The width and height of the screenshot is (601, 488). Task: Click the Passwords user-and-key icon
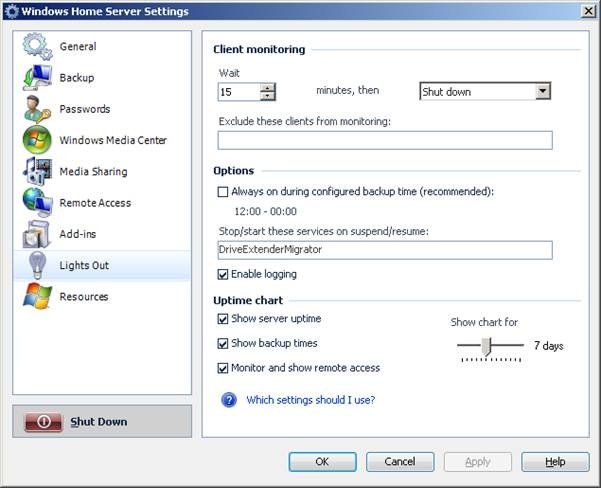pos(37,109)
